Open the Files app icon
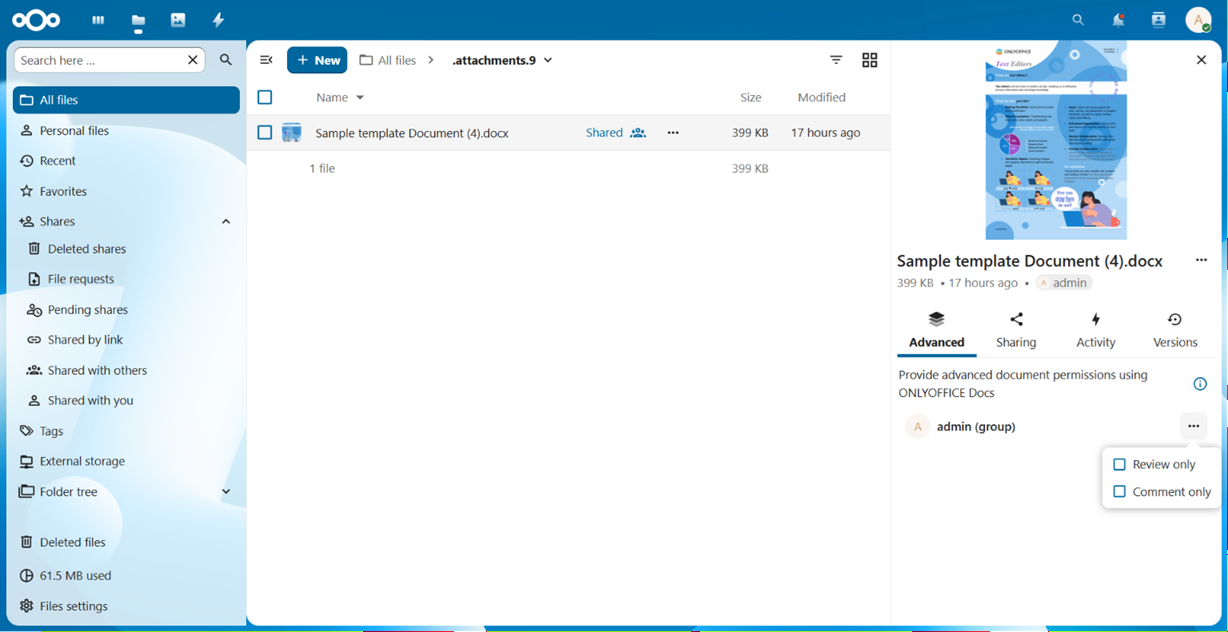The image size is (1228, 632). 138,20
